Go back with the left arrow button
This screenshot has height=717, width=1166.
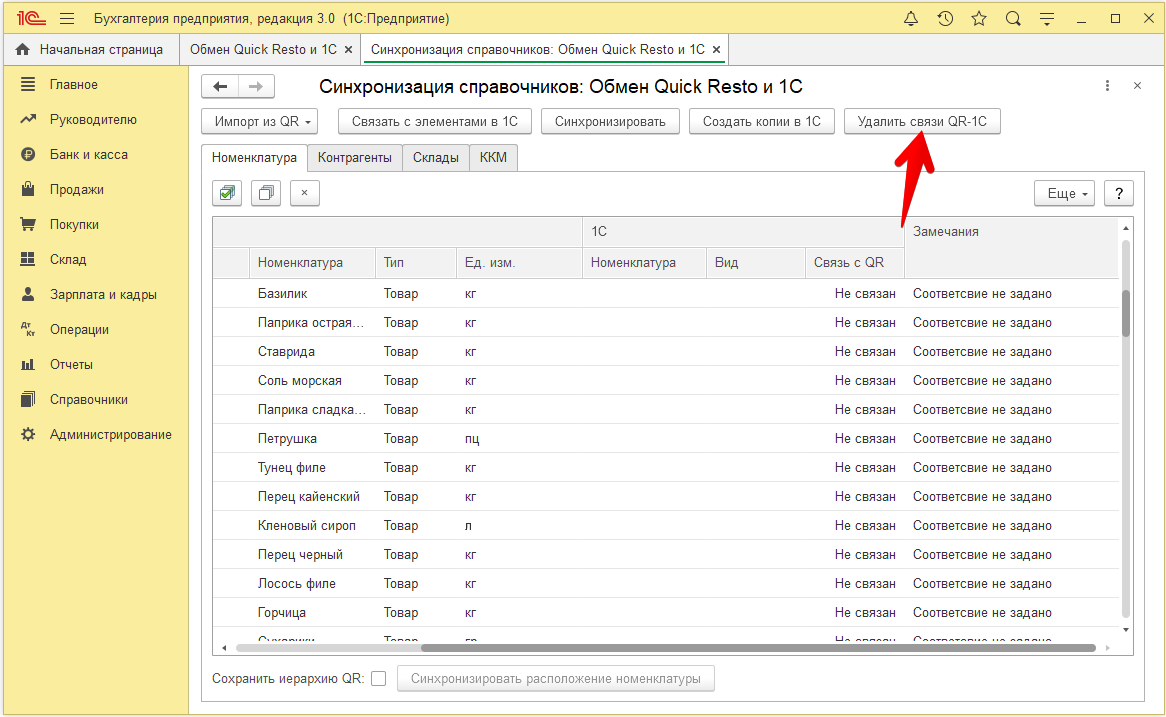(x=220, y=86)
